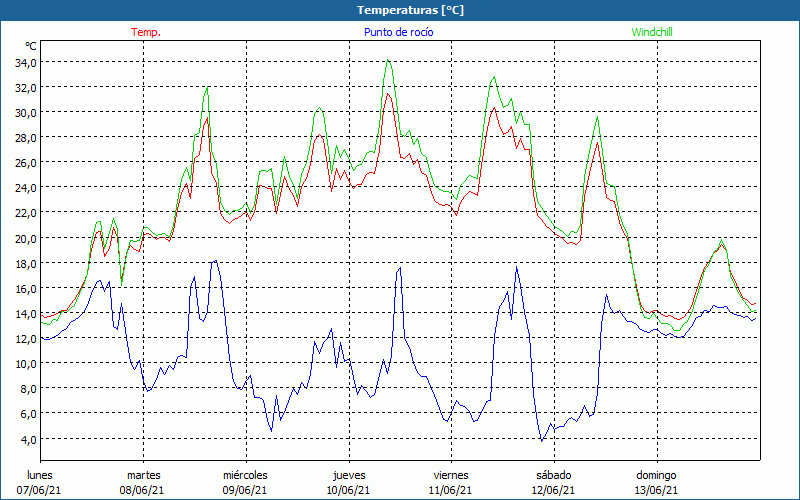Select the green 'Windchill' legend label

tap(652, 32)
